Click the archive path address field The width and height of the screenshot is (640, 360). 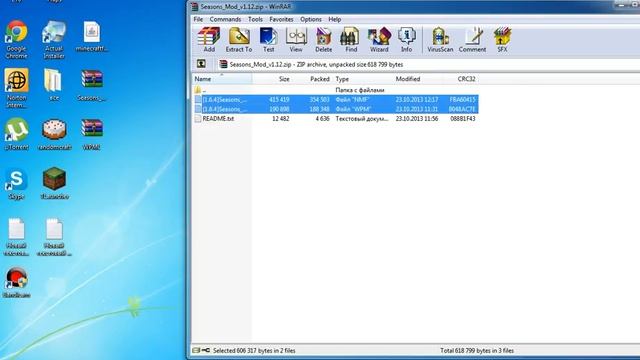428,64
